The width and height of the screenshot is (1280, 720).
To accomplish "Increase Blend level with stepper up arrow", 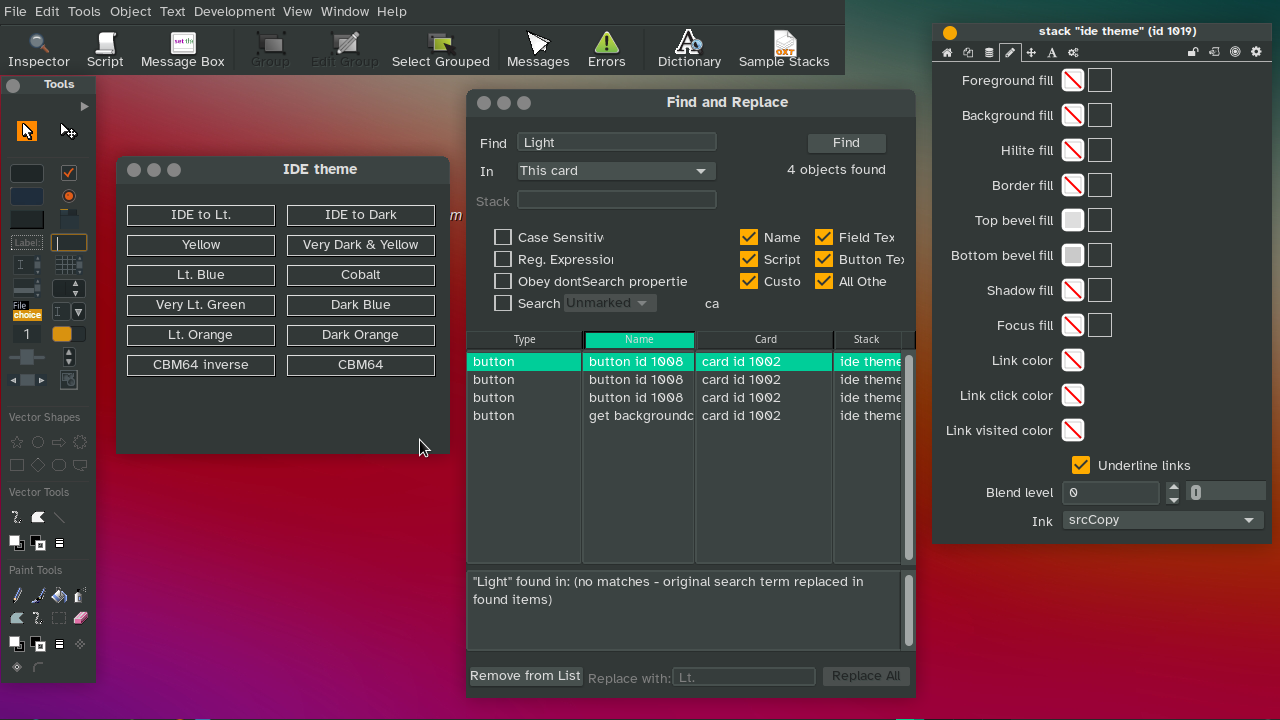I will [1173, 487].
